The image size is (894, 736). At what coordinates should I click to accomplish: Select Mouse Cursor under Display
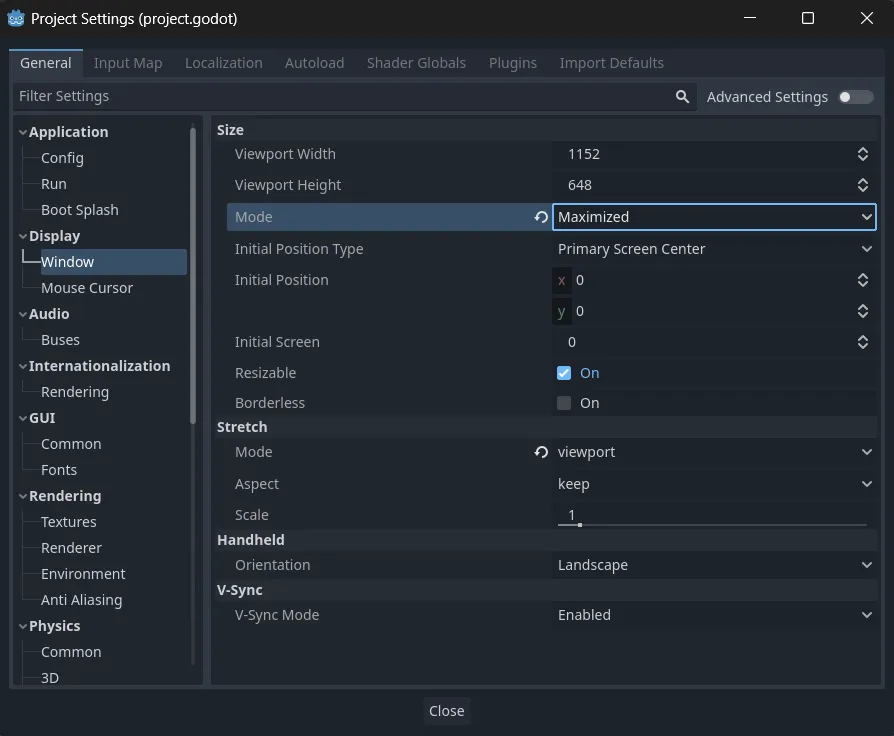click(x=87, y=288)
